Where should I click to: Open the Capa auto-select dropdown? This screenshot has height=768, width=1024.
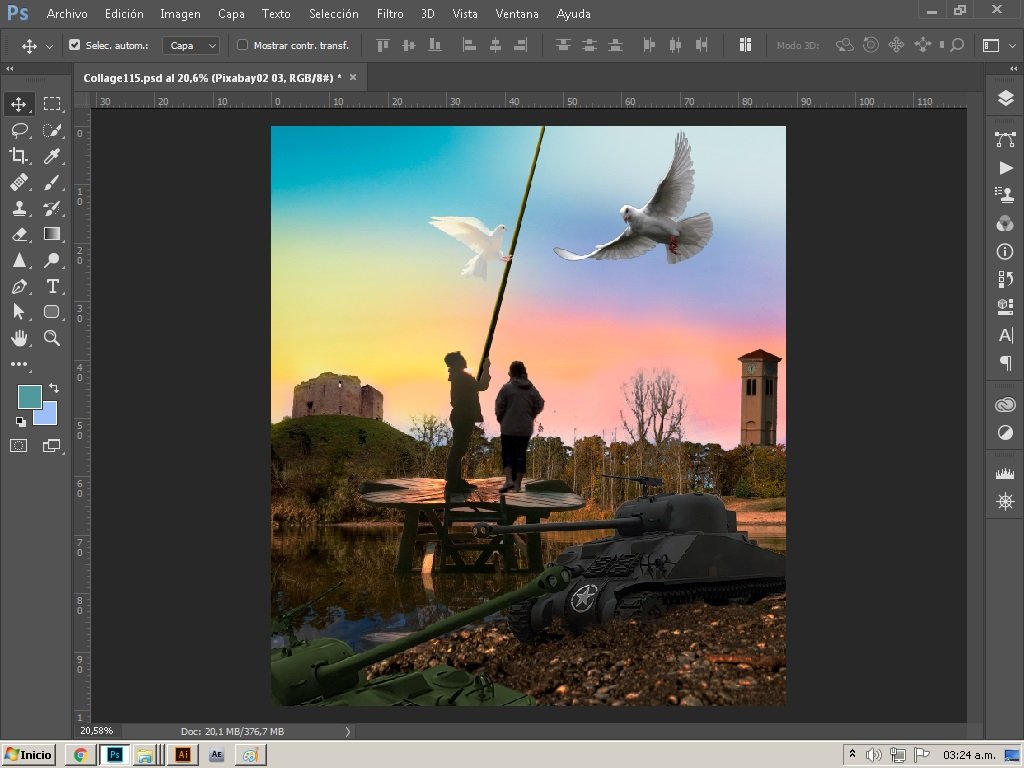(191, 45)
